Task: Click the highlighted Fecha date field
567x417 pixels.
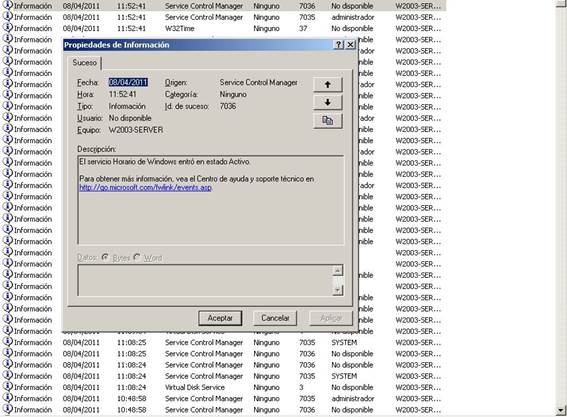Action: click(128, 82)
